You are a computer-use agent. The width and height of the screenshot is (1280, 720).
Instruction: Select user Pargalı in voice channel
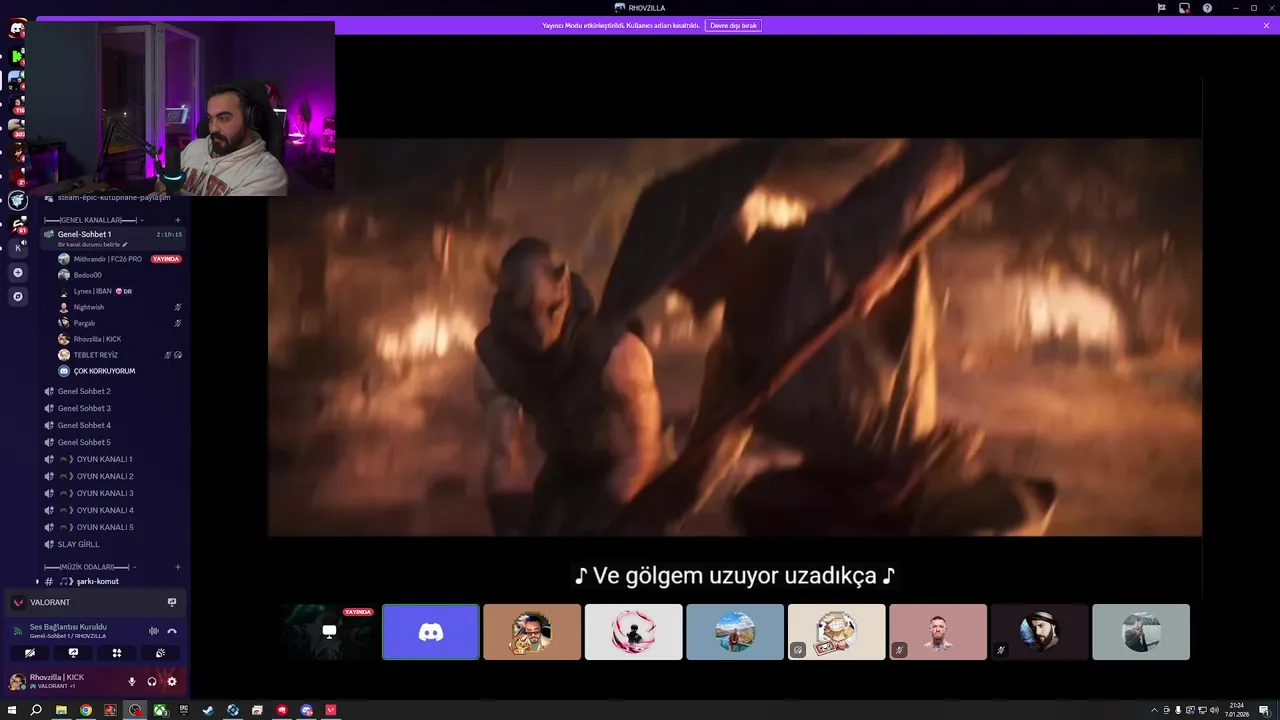click(84, 323)
